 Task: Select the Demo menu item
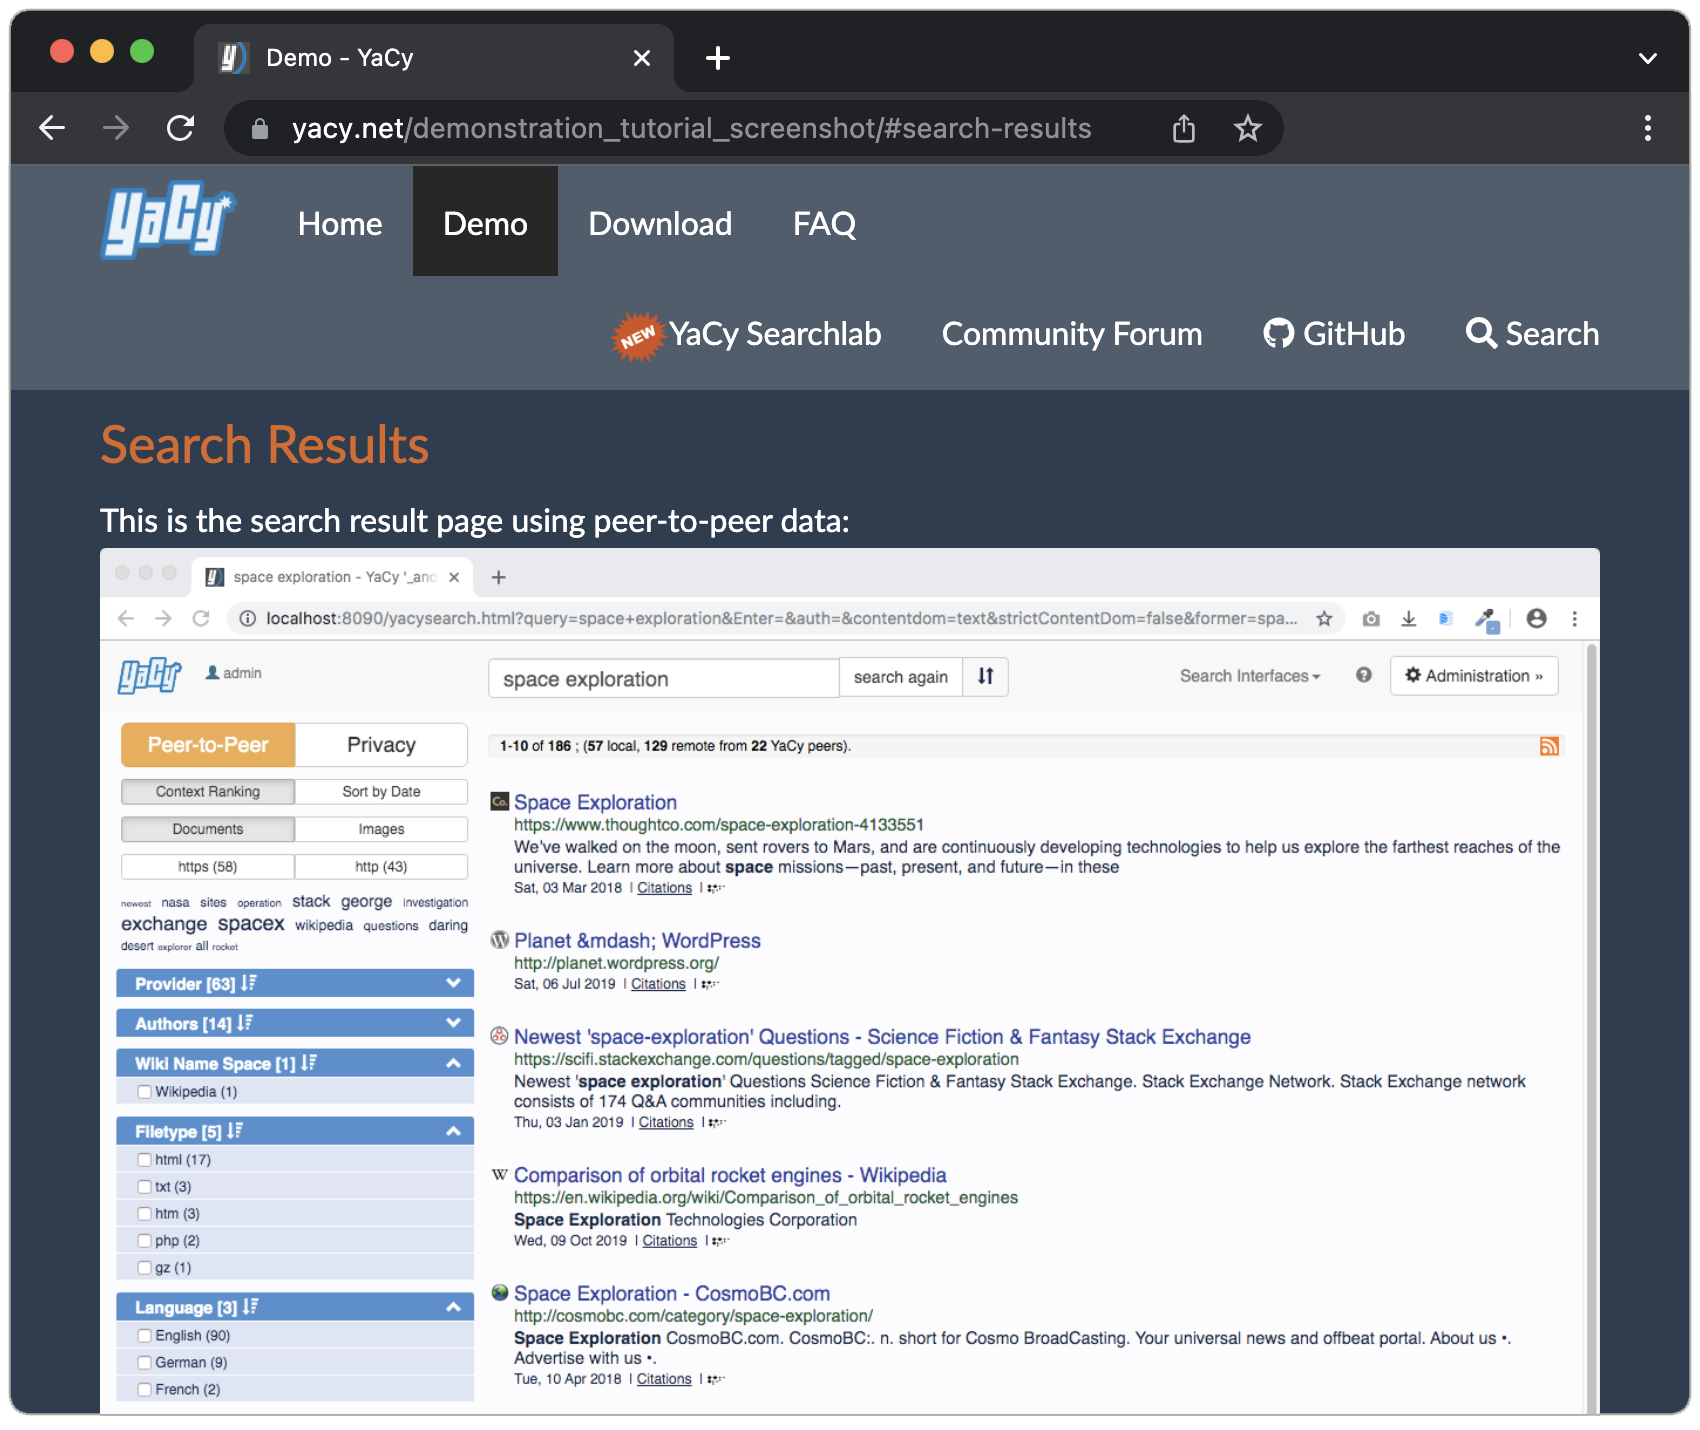(x=485, y=221)
